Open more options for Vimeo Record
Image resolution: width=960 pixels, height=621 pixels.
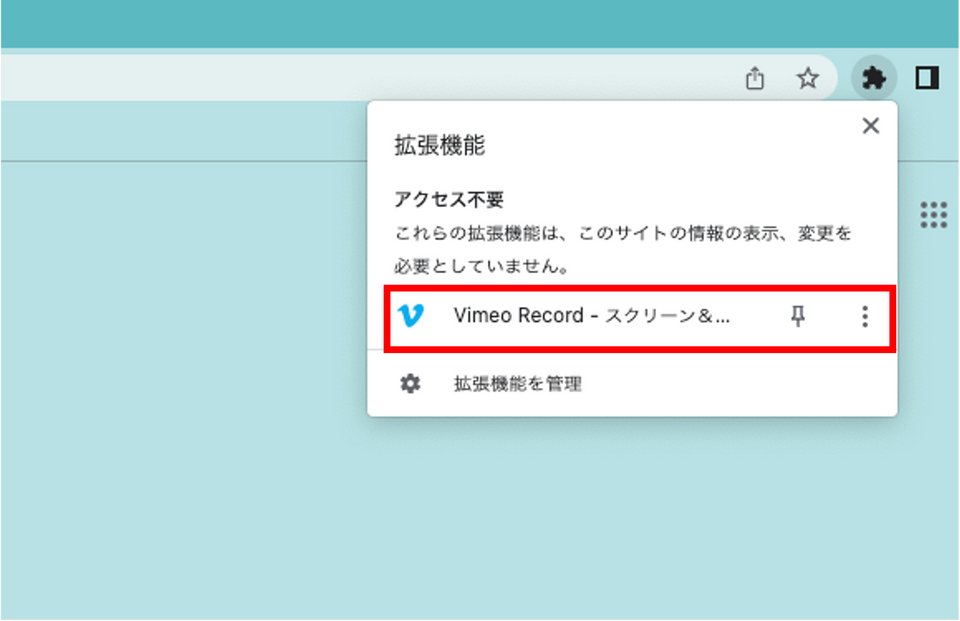pos(864,317)
